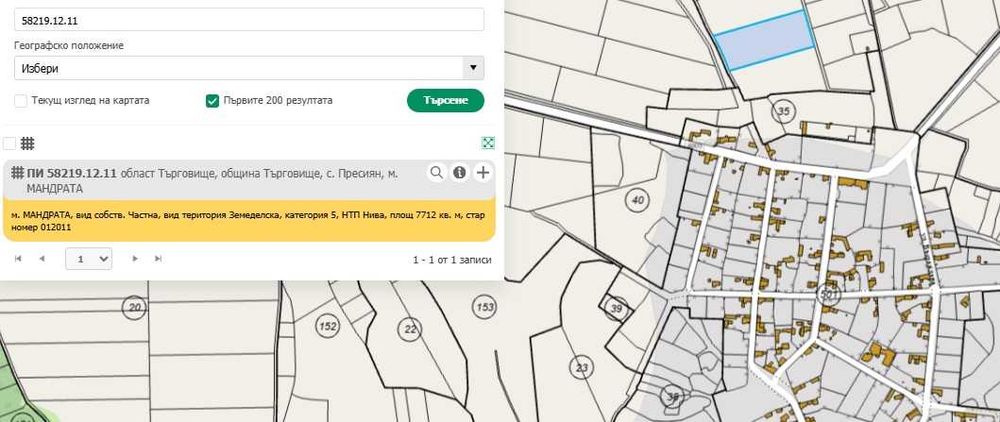
Task: Click map label 153
Action: point(485,308)
